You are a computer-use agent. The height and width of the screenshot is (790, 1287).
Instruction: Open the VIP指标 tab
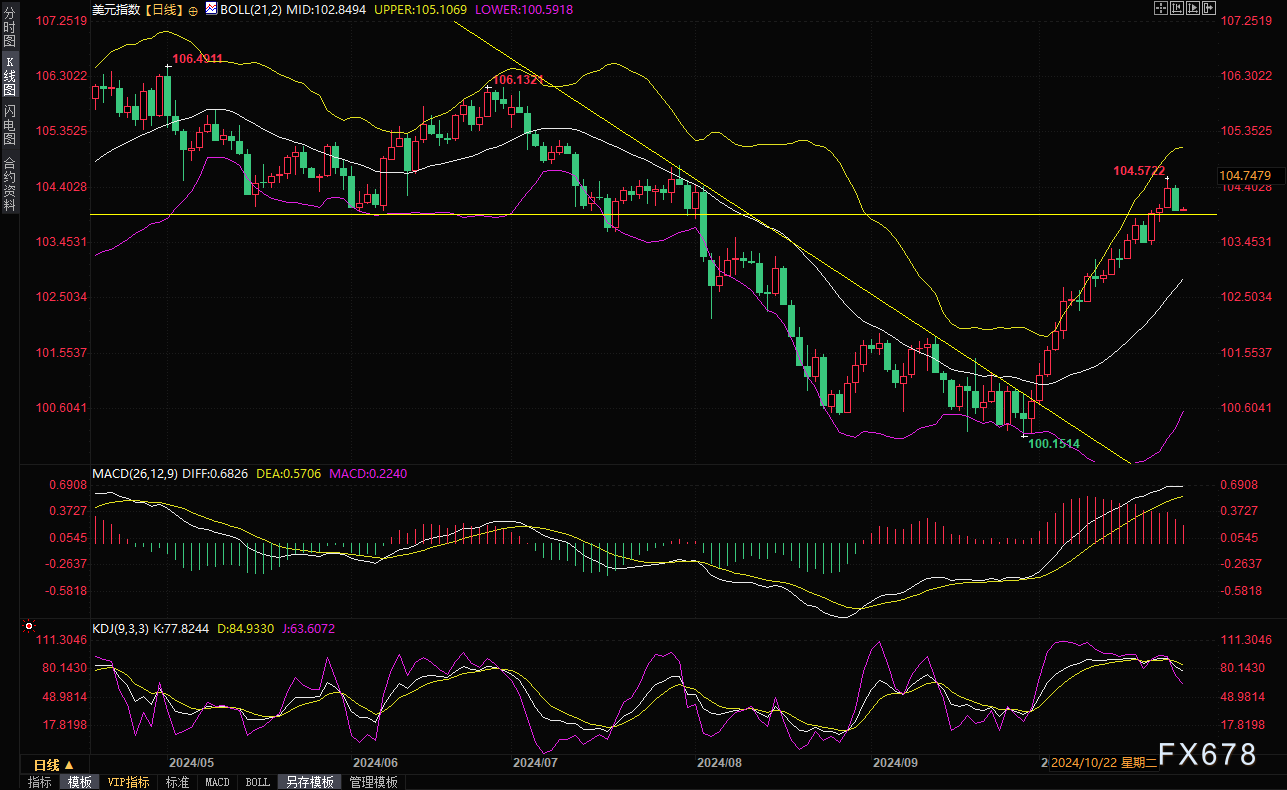tap(128, 782)
